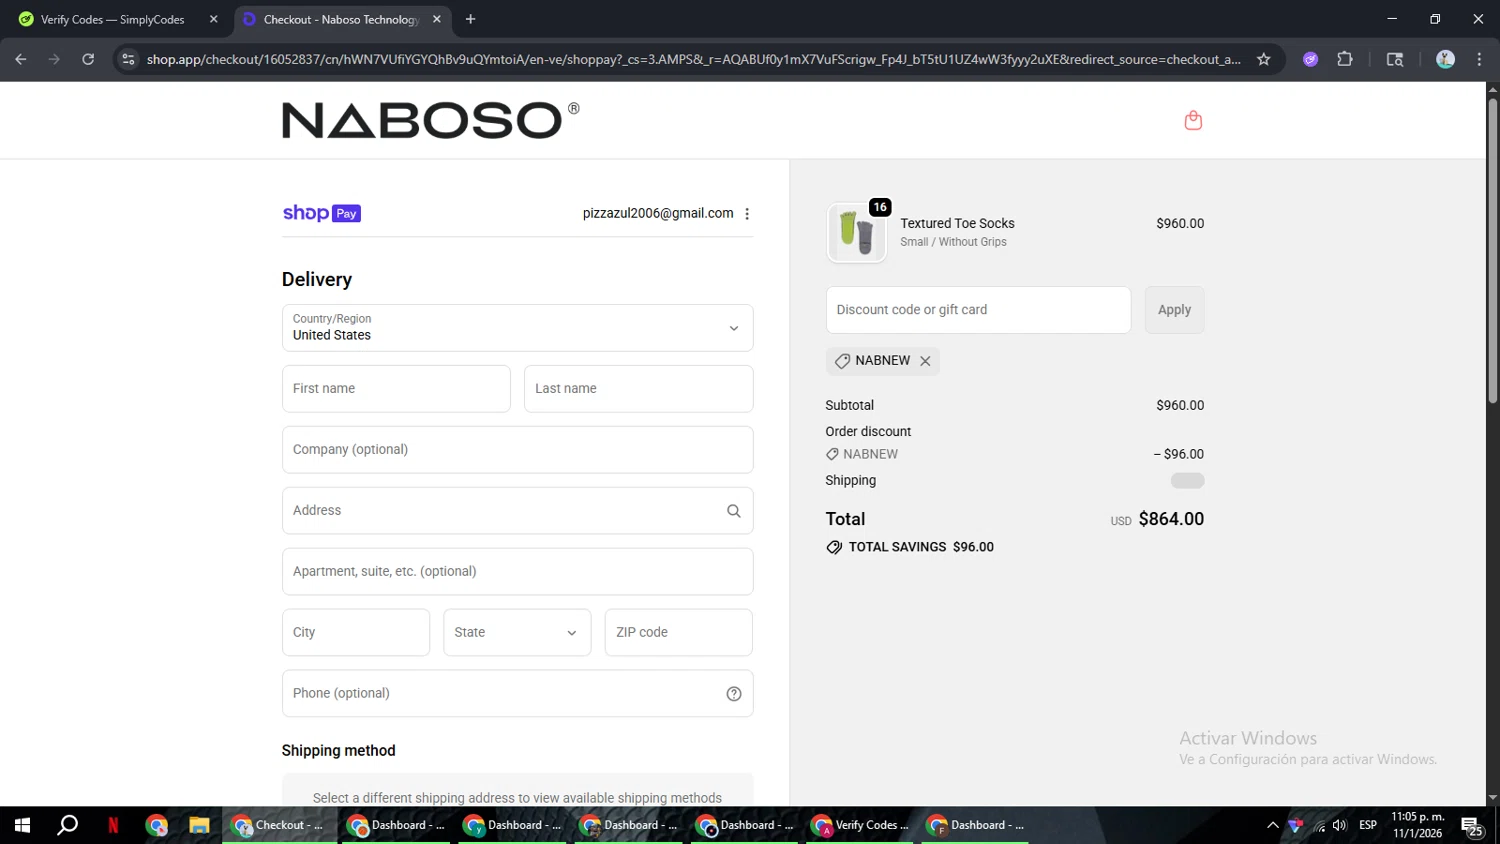
Task: Launch Netflix from the taskbar
Action: click(x=113, y=825)
